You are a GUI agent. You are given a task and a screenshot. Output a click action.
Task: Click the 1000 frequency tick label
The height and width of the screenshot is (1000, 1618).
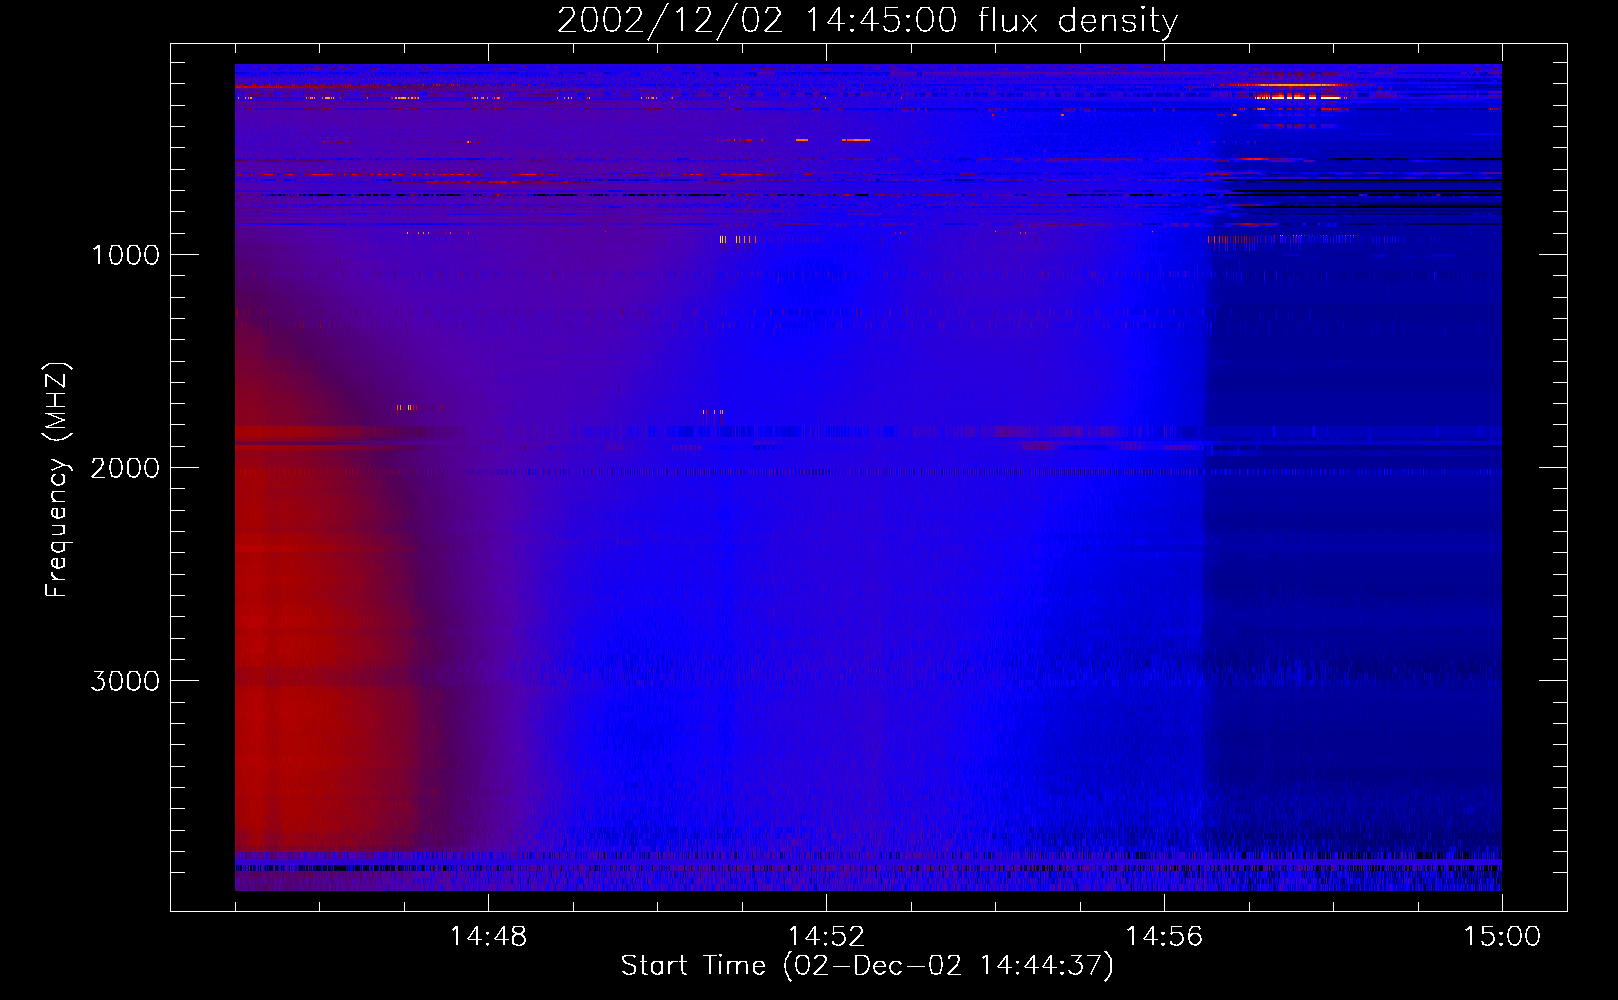click(125, 255)
